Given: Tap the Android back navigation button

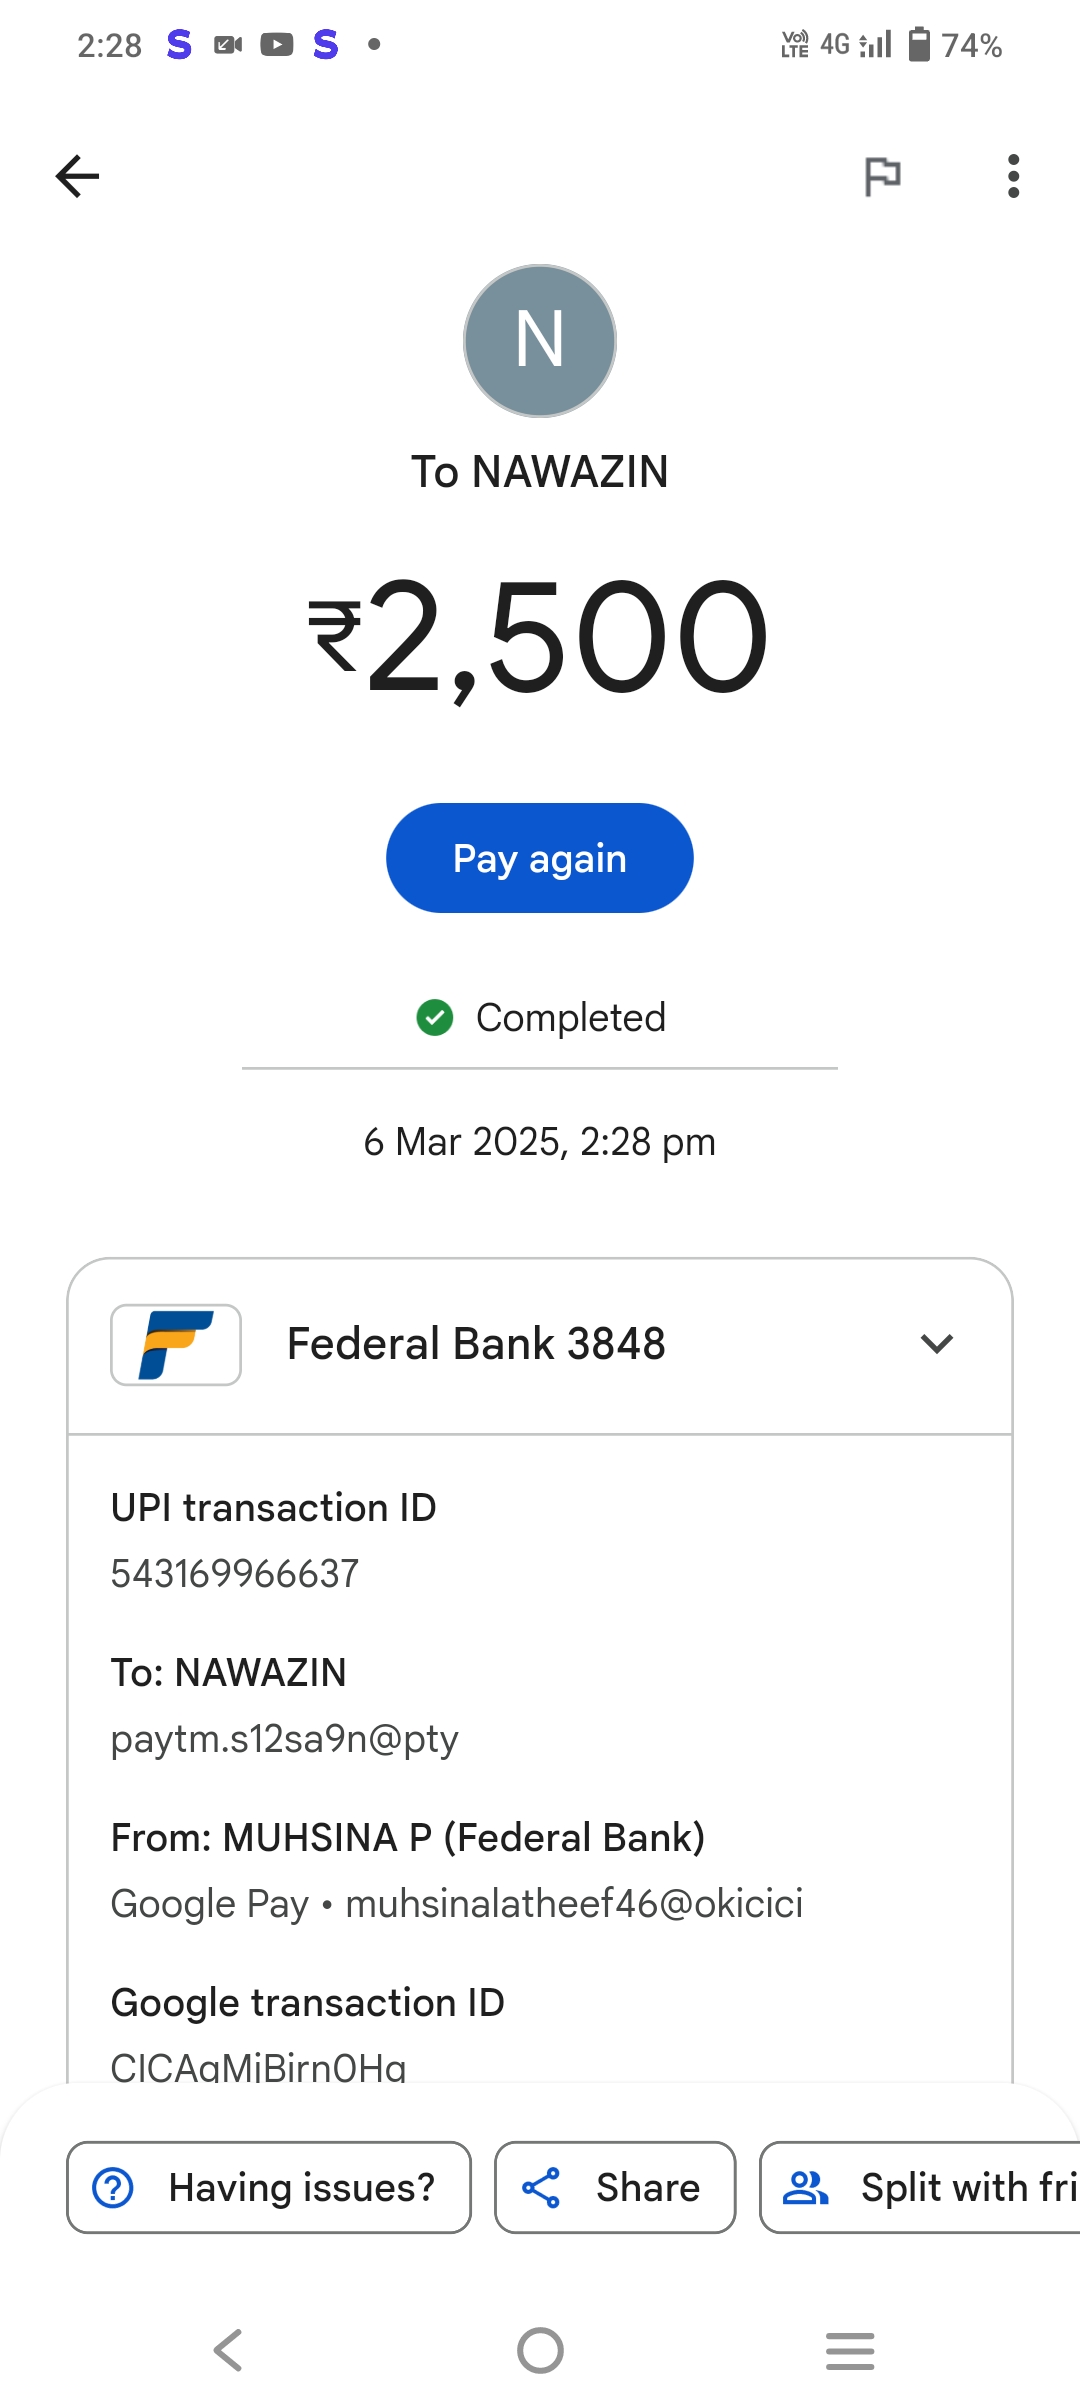Looking at the screenshot, I should (x=228, y=2350).
